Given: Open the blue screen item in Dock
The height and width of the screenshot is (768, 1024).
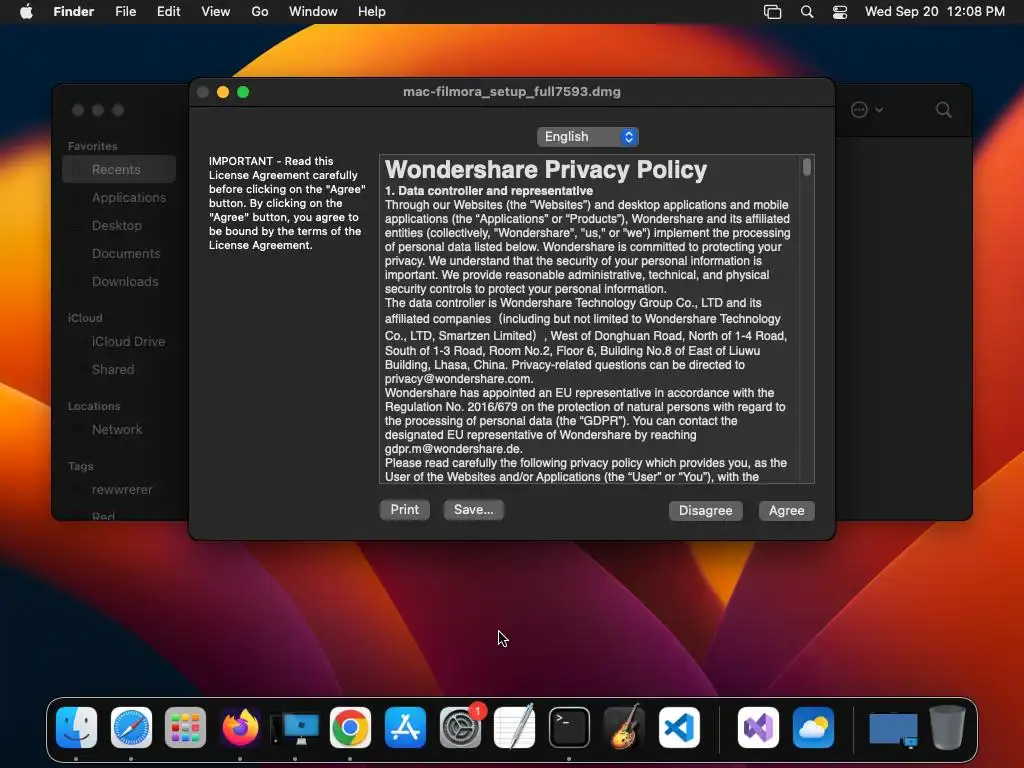Looking at the screenshot, I should coord(893,729).
